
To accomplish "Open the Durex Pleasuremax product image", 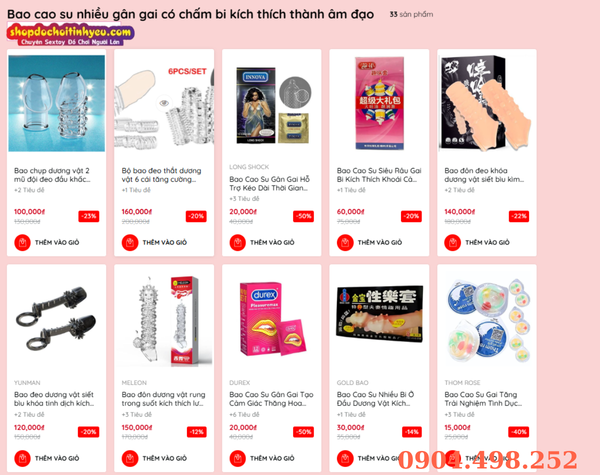I will tap(271, 319).
